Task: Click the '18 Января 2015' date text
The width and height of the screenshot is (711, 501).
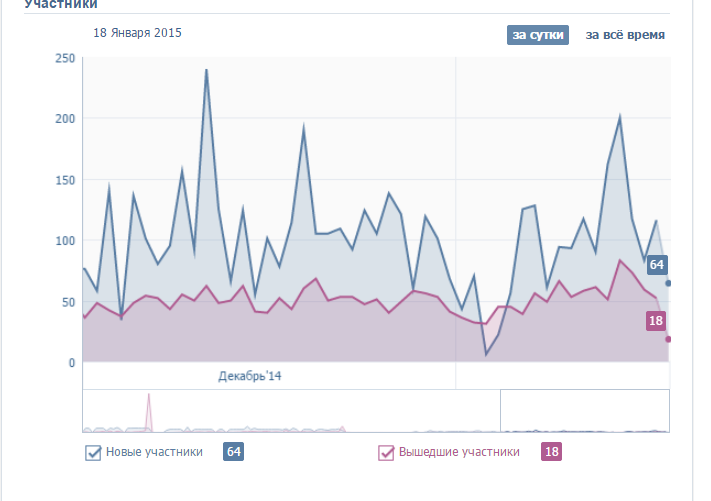Action: (137, 33)
